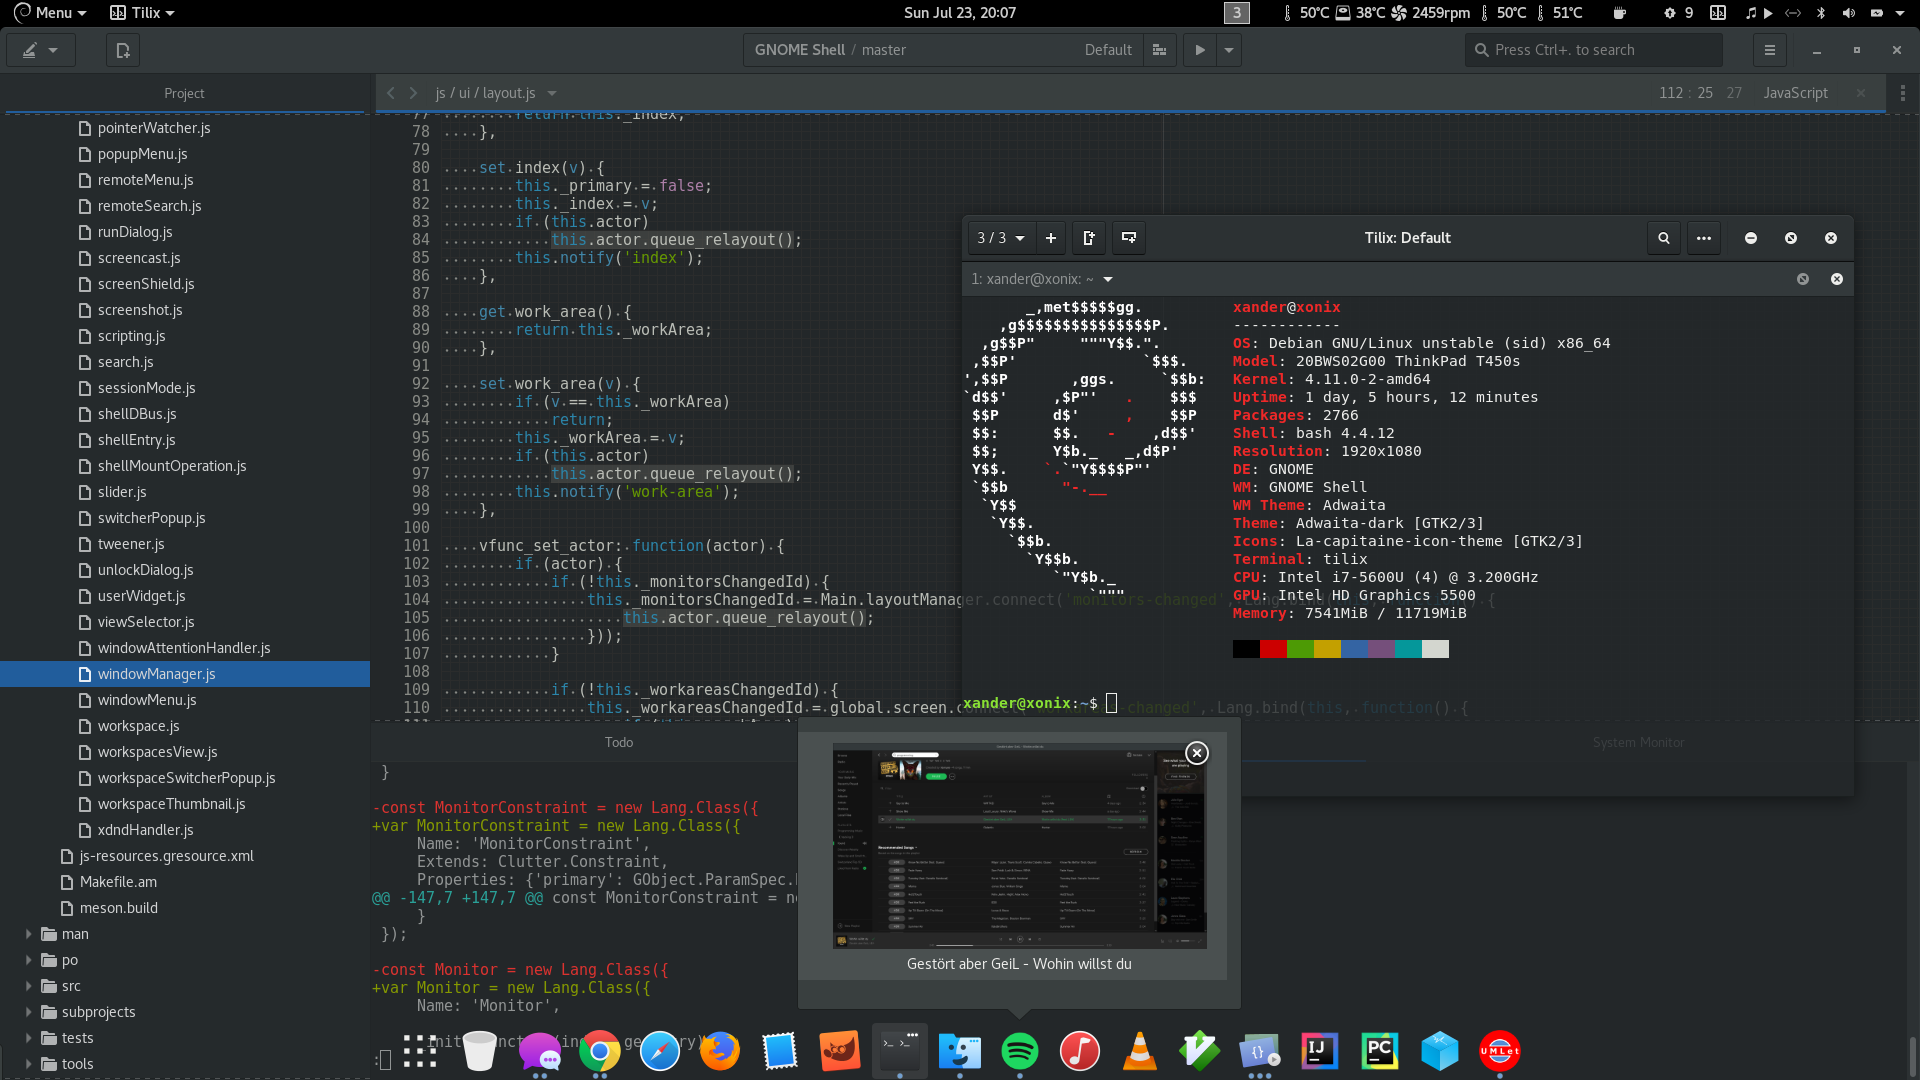Open the Builder build pipeline icon
Viewport: 1920px width, 1080px height.
point(1159,50)
